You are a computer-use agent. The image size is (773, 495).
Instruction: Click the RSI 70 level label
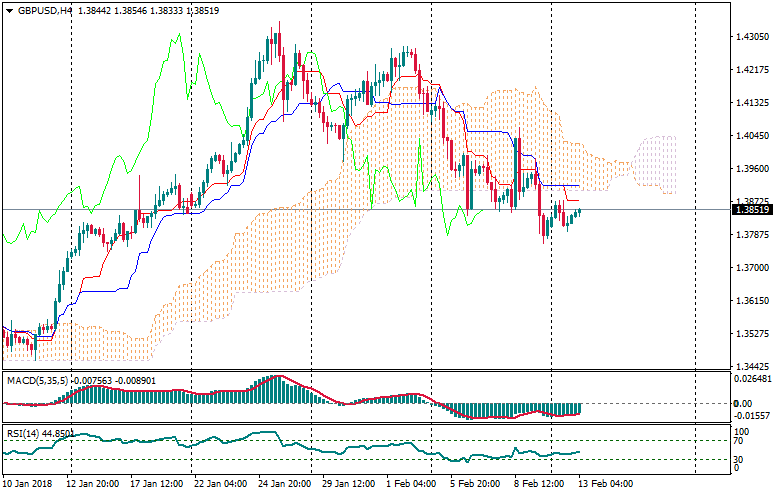[x=739, y=440]
